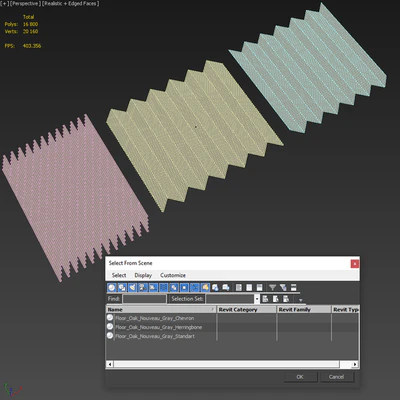400x400 pixels.
Task: Click the FPS statistic value 403.356
Action: [x=32, y=46]
